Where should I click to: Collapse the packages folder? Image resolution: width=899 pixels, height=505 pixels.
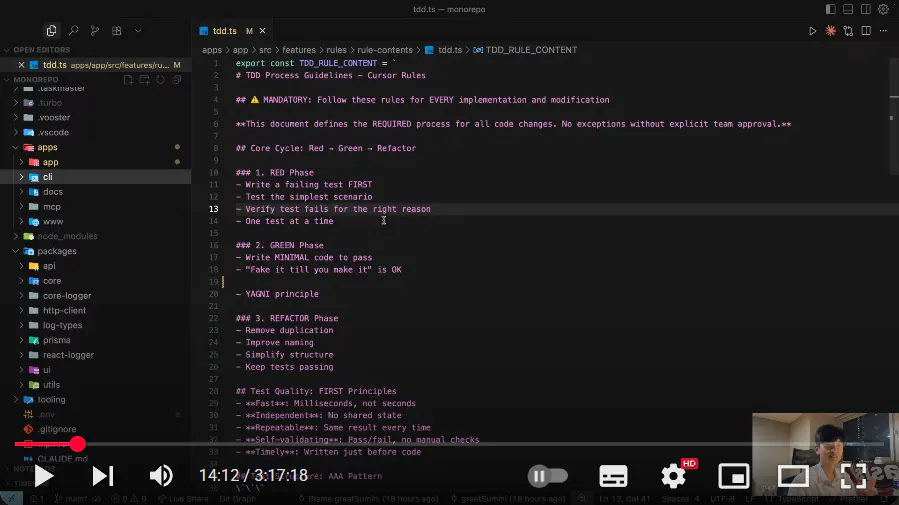point(15,251)
